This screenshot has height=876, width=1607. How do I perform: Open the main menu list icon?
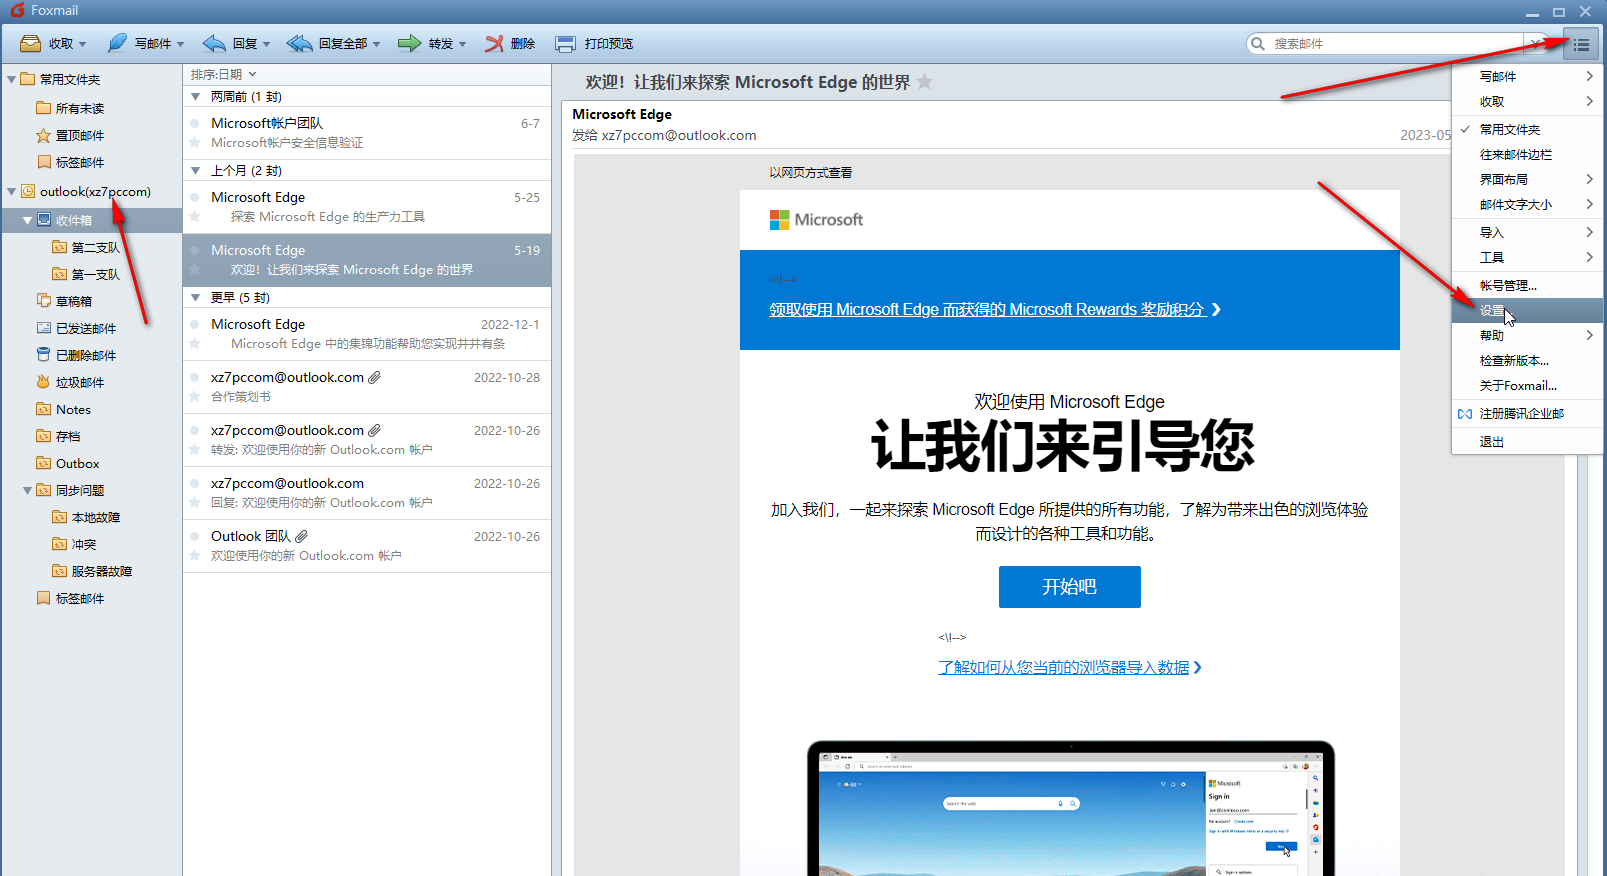point(1581,44)
